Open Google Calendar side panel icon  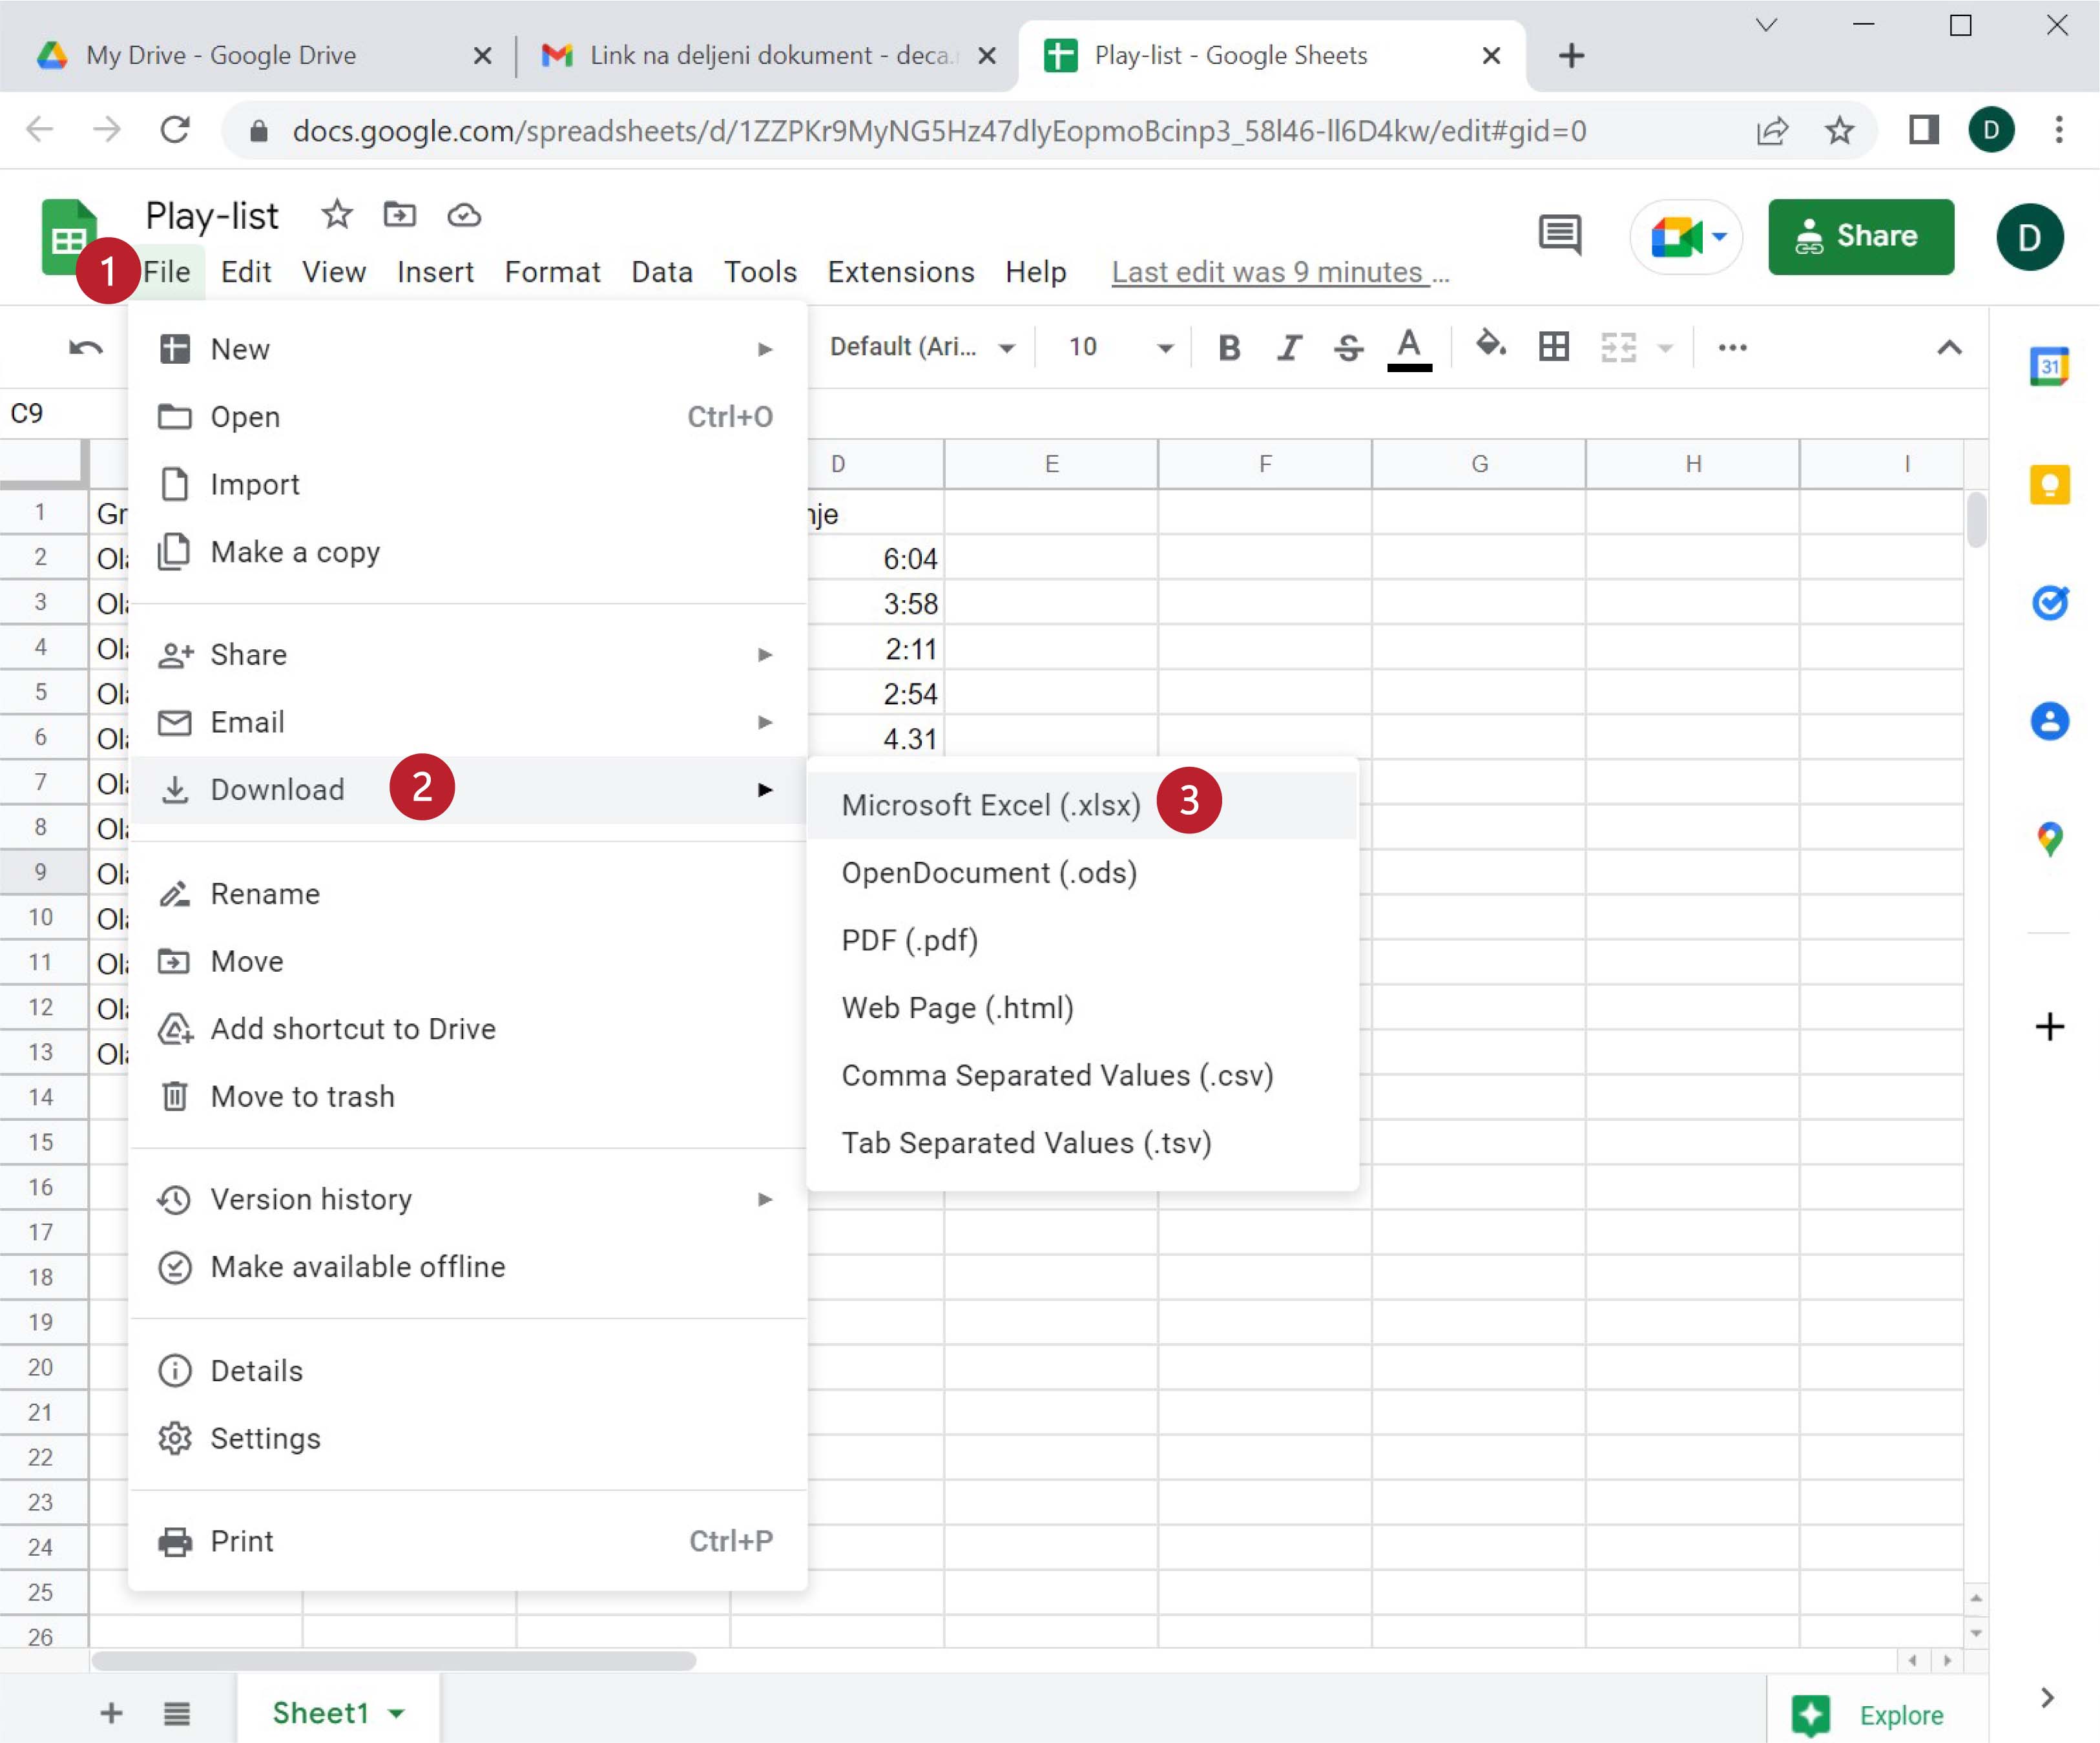(2049, 367)
